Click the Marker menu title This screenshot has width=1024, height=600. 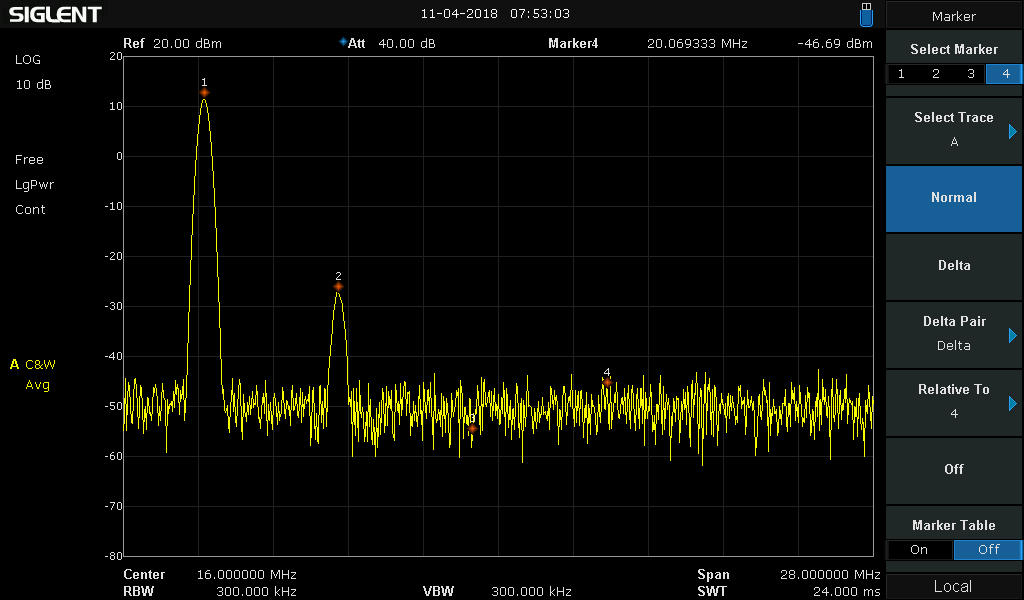[x=953, y=16]
